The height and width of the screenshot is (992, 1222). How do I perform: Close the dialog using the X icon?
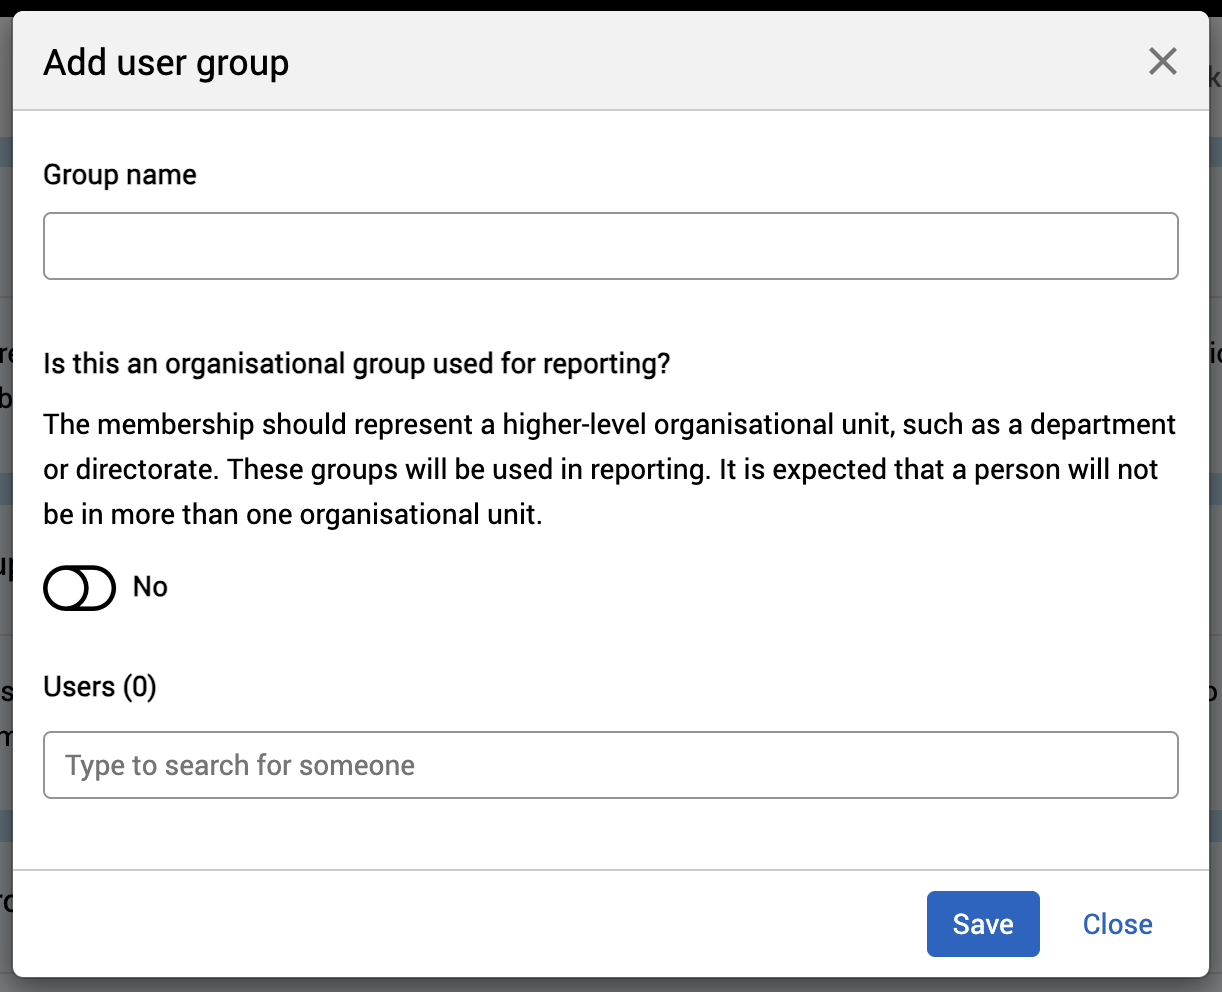coord(1162,62)
